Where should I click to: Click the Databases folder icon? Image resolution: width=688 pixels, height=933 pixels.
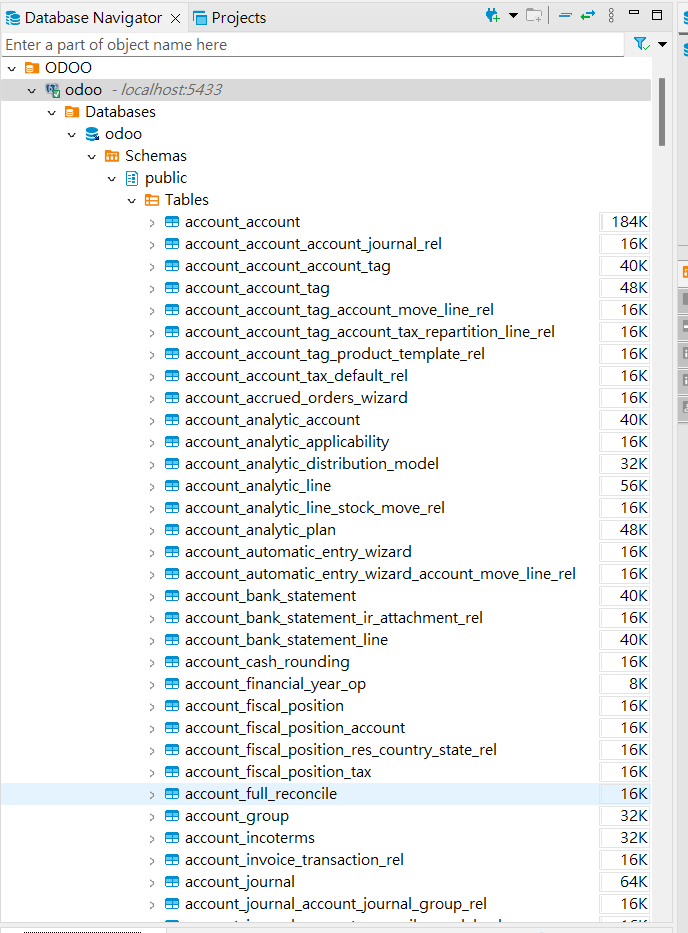72,112
